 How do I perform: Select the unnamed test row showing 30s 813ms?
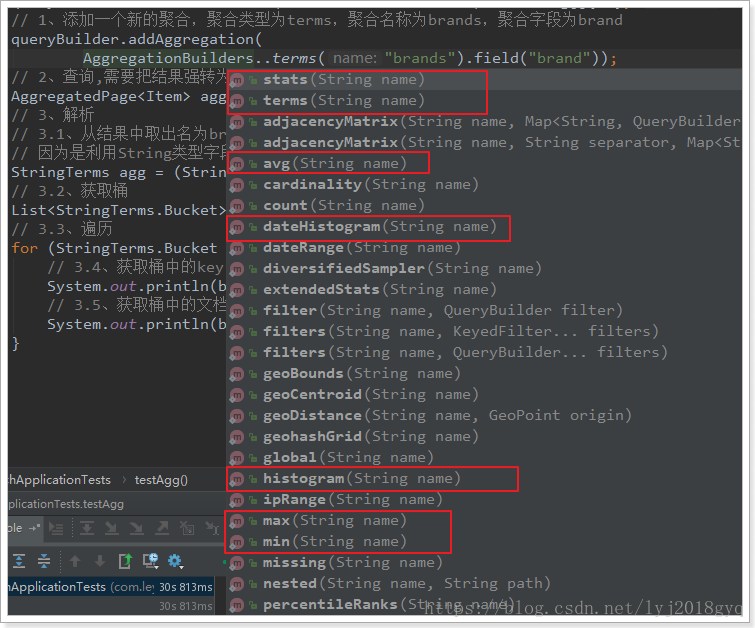click(x=110, y=606)
